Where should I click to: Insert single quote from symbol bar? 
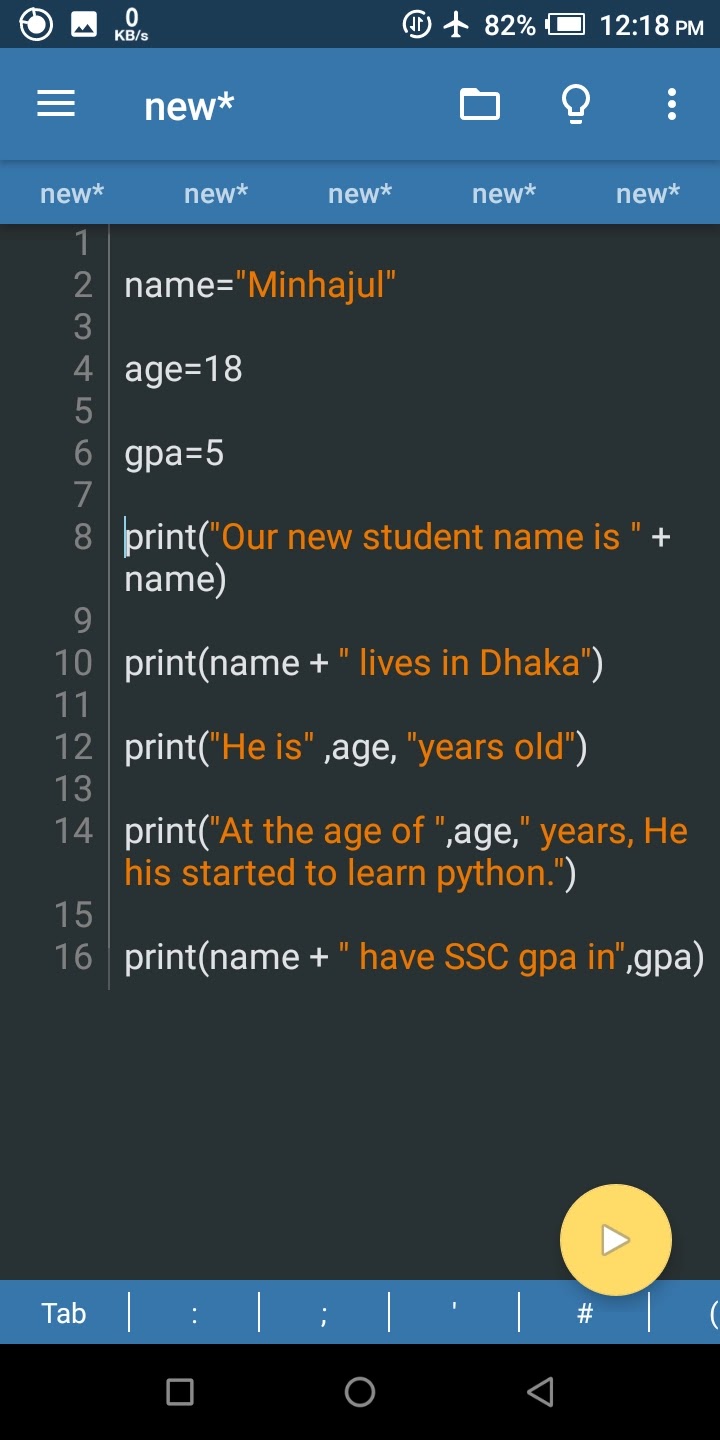[454, 1312]
